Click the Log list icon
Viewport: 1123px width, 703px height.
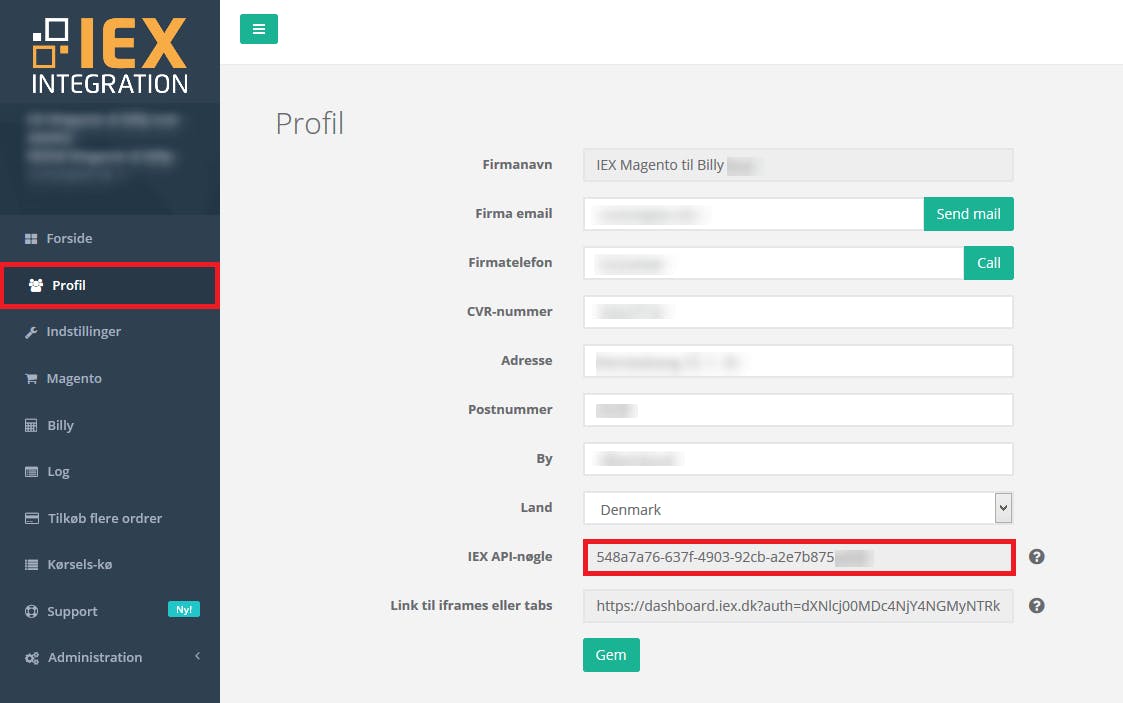(31, 472)
